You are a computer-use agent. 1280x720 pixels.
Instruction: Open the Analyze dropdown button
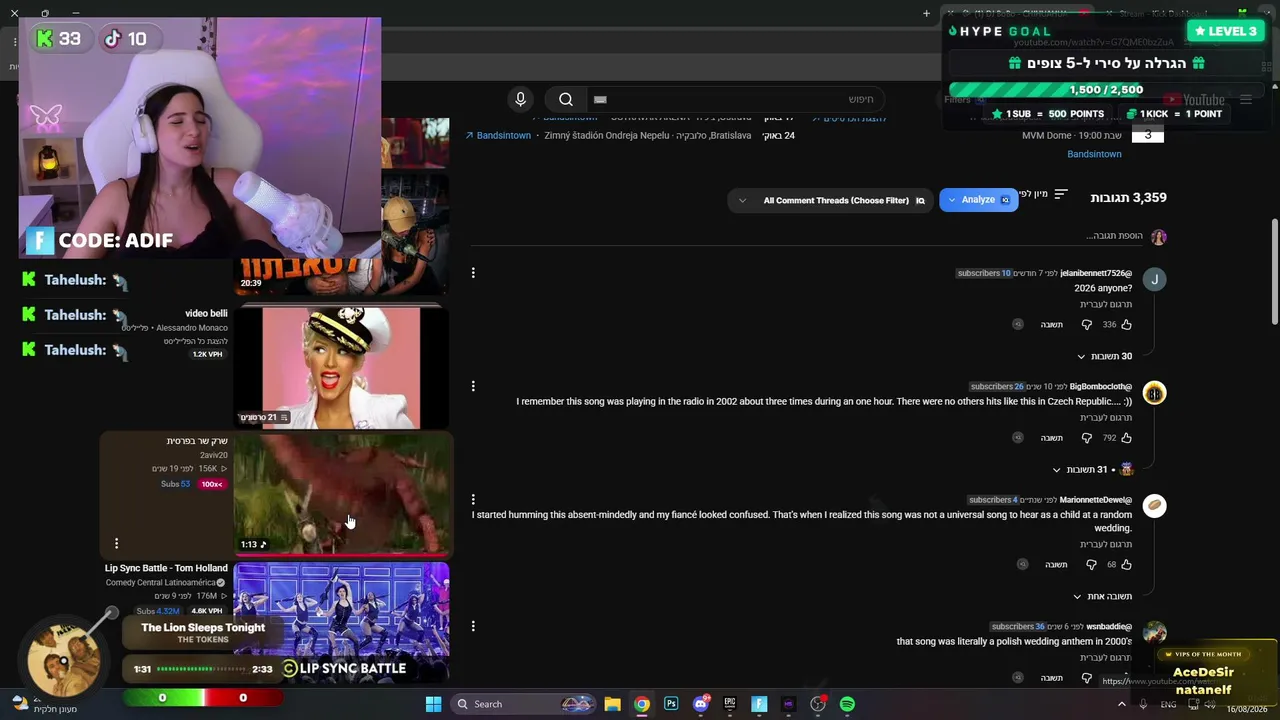tap(978, 200)
